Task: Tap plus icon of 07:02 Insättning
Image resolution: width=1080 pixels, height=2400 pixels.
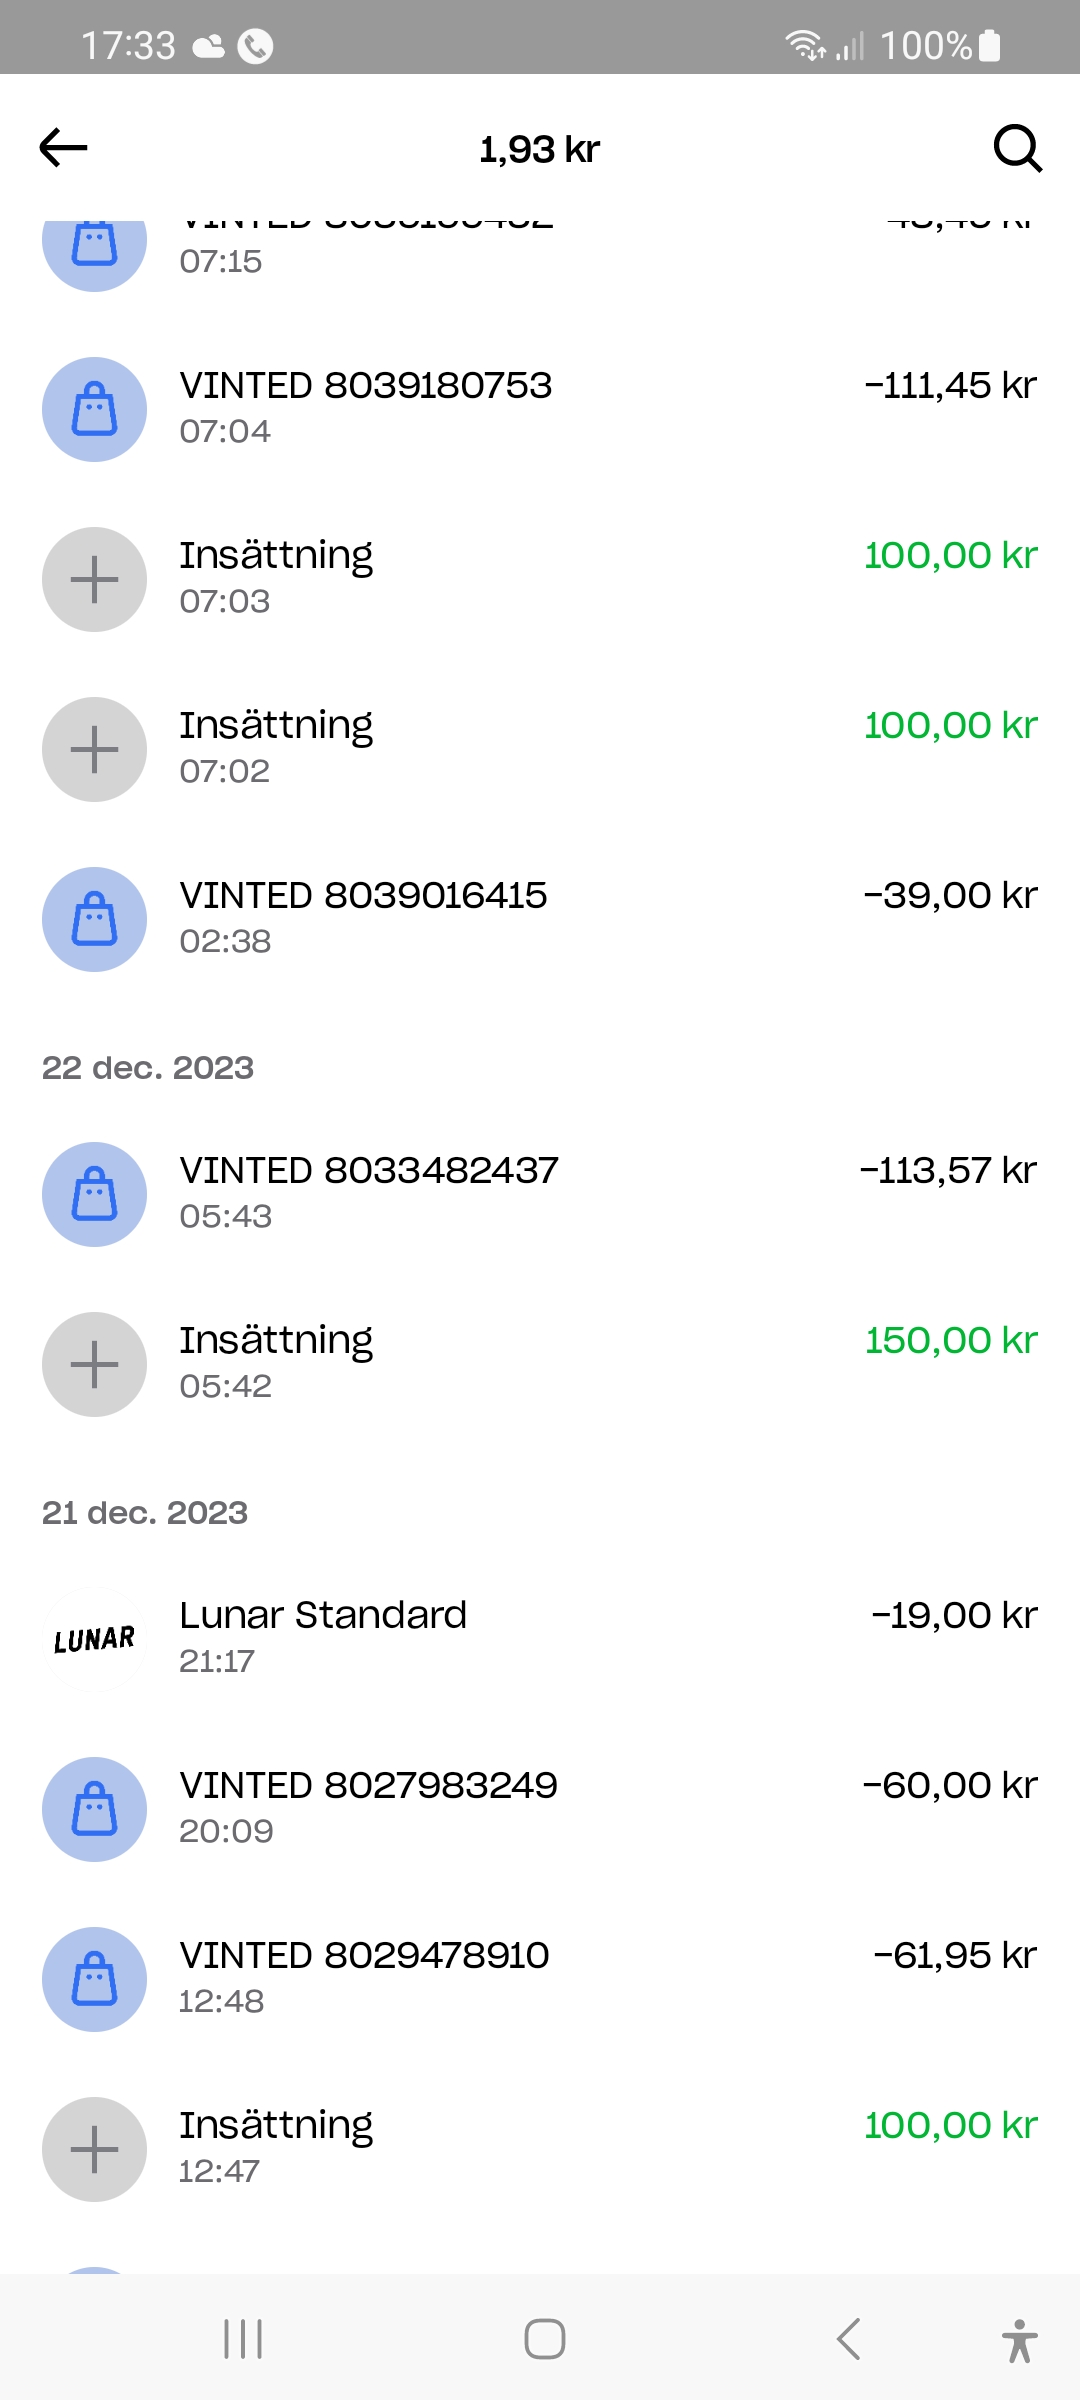Action: 95,750
